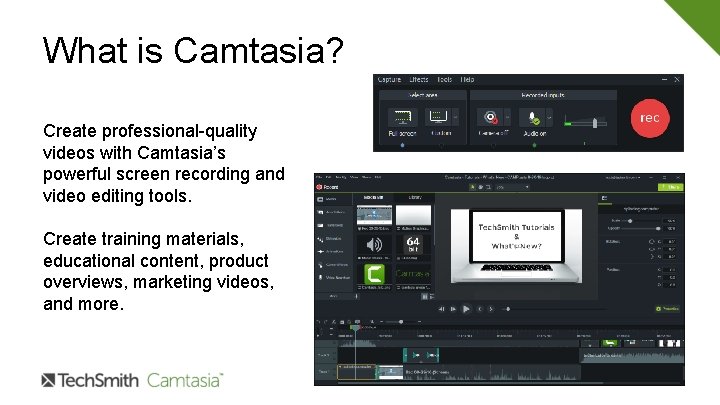This screenshot has width=720, height=405.
Task: Click the timeline copy icon
Action: click(x=342, y=322)
